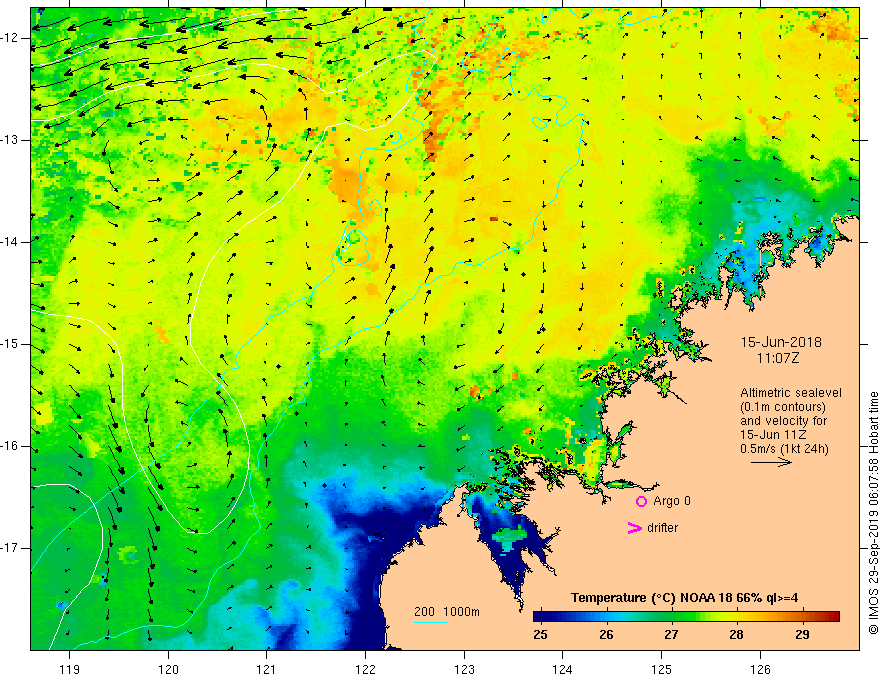Click the time label 11:07Z
Viewport: 880px width, 680px height.
pyautogui.click(x=777, y=358)
